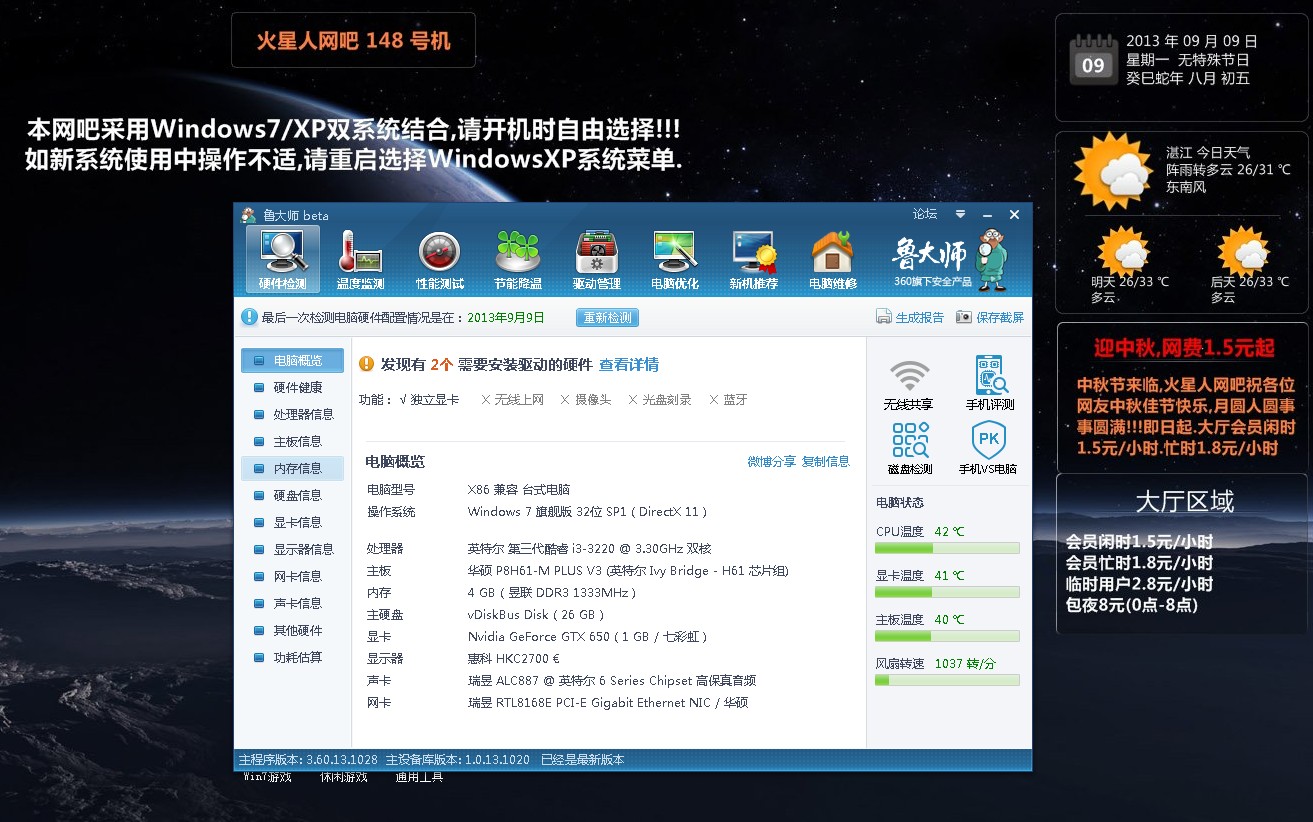Click the OS value Windows 7 旗舰版 32位
Screen dimensions: 1313x822
(588, 512)
